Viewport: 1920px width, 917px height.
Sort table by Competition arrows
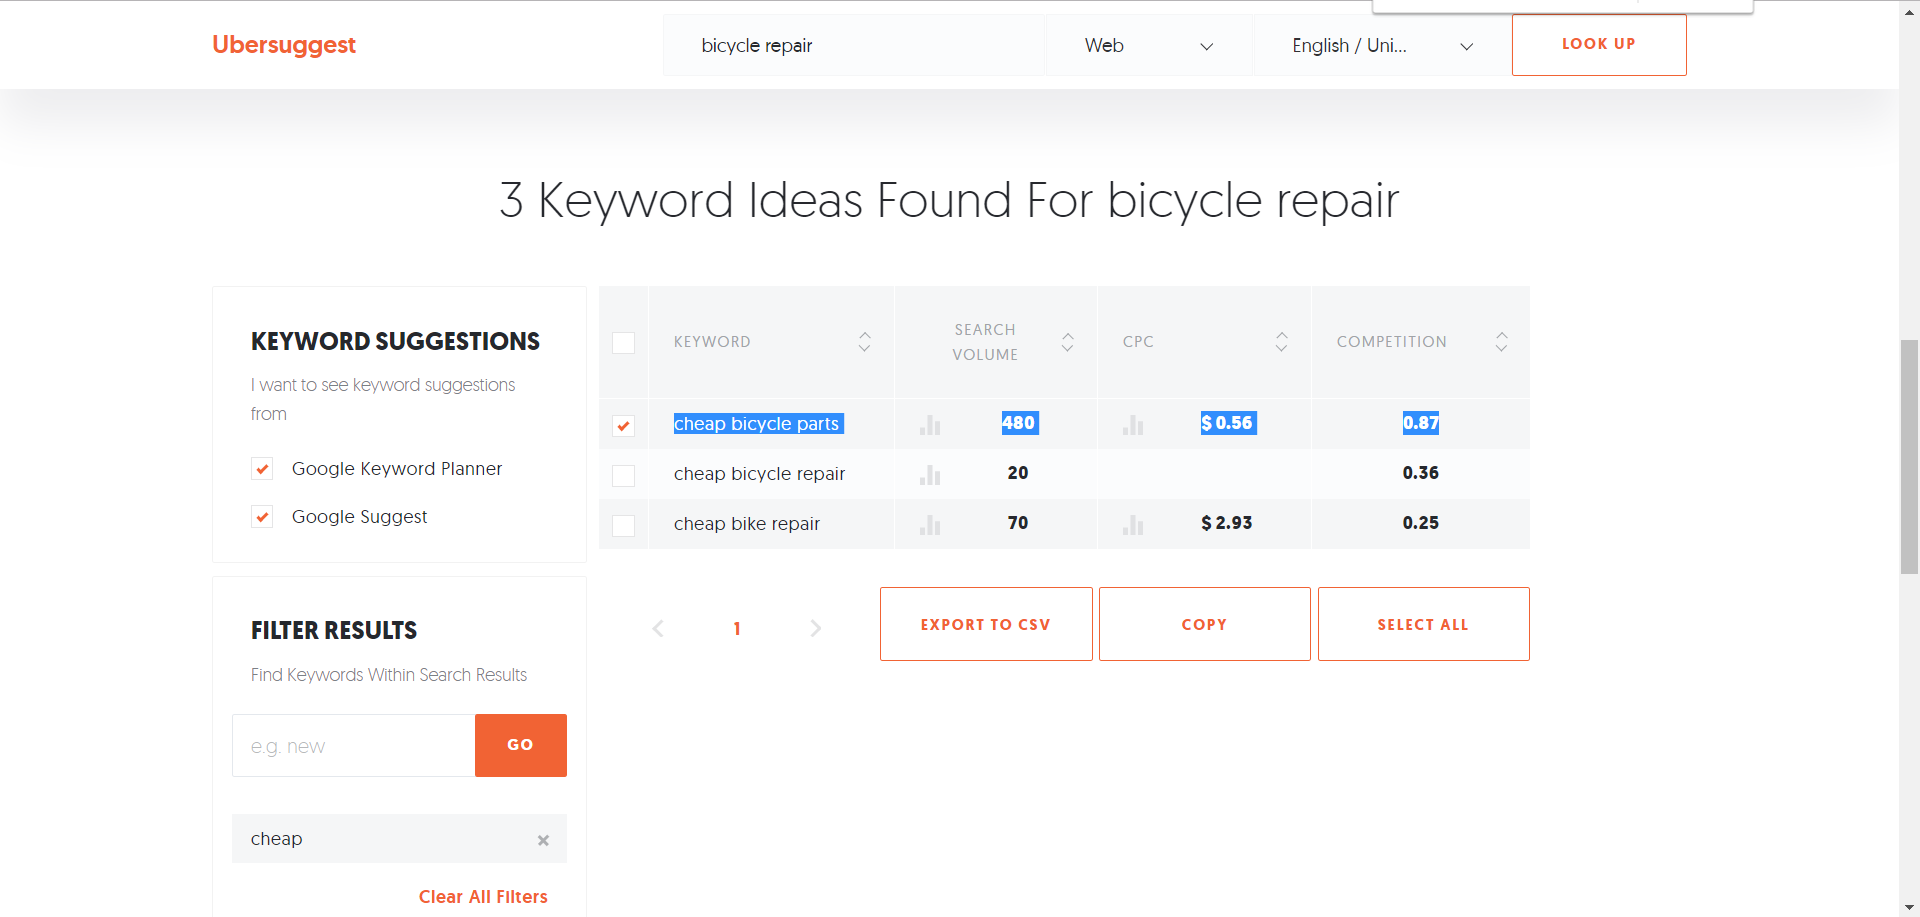(1501, 342)
